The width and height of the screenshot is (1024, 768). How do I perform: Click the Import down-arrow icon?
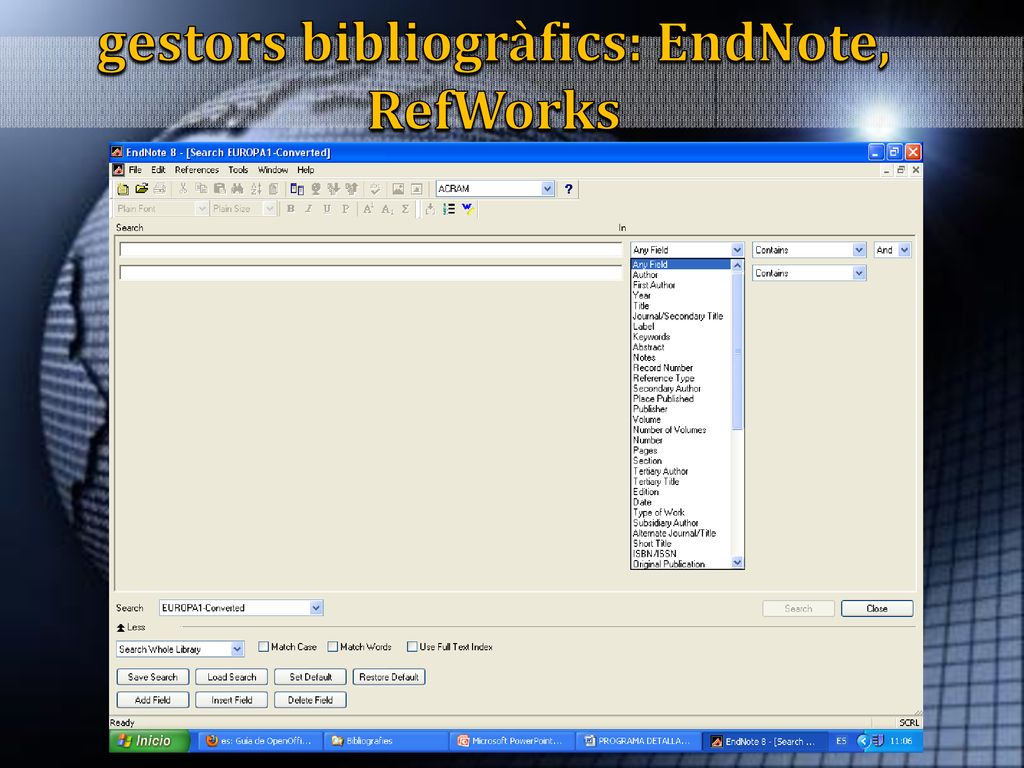pyautogui.click(x=333, y=189)
